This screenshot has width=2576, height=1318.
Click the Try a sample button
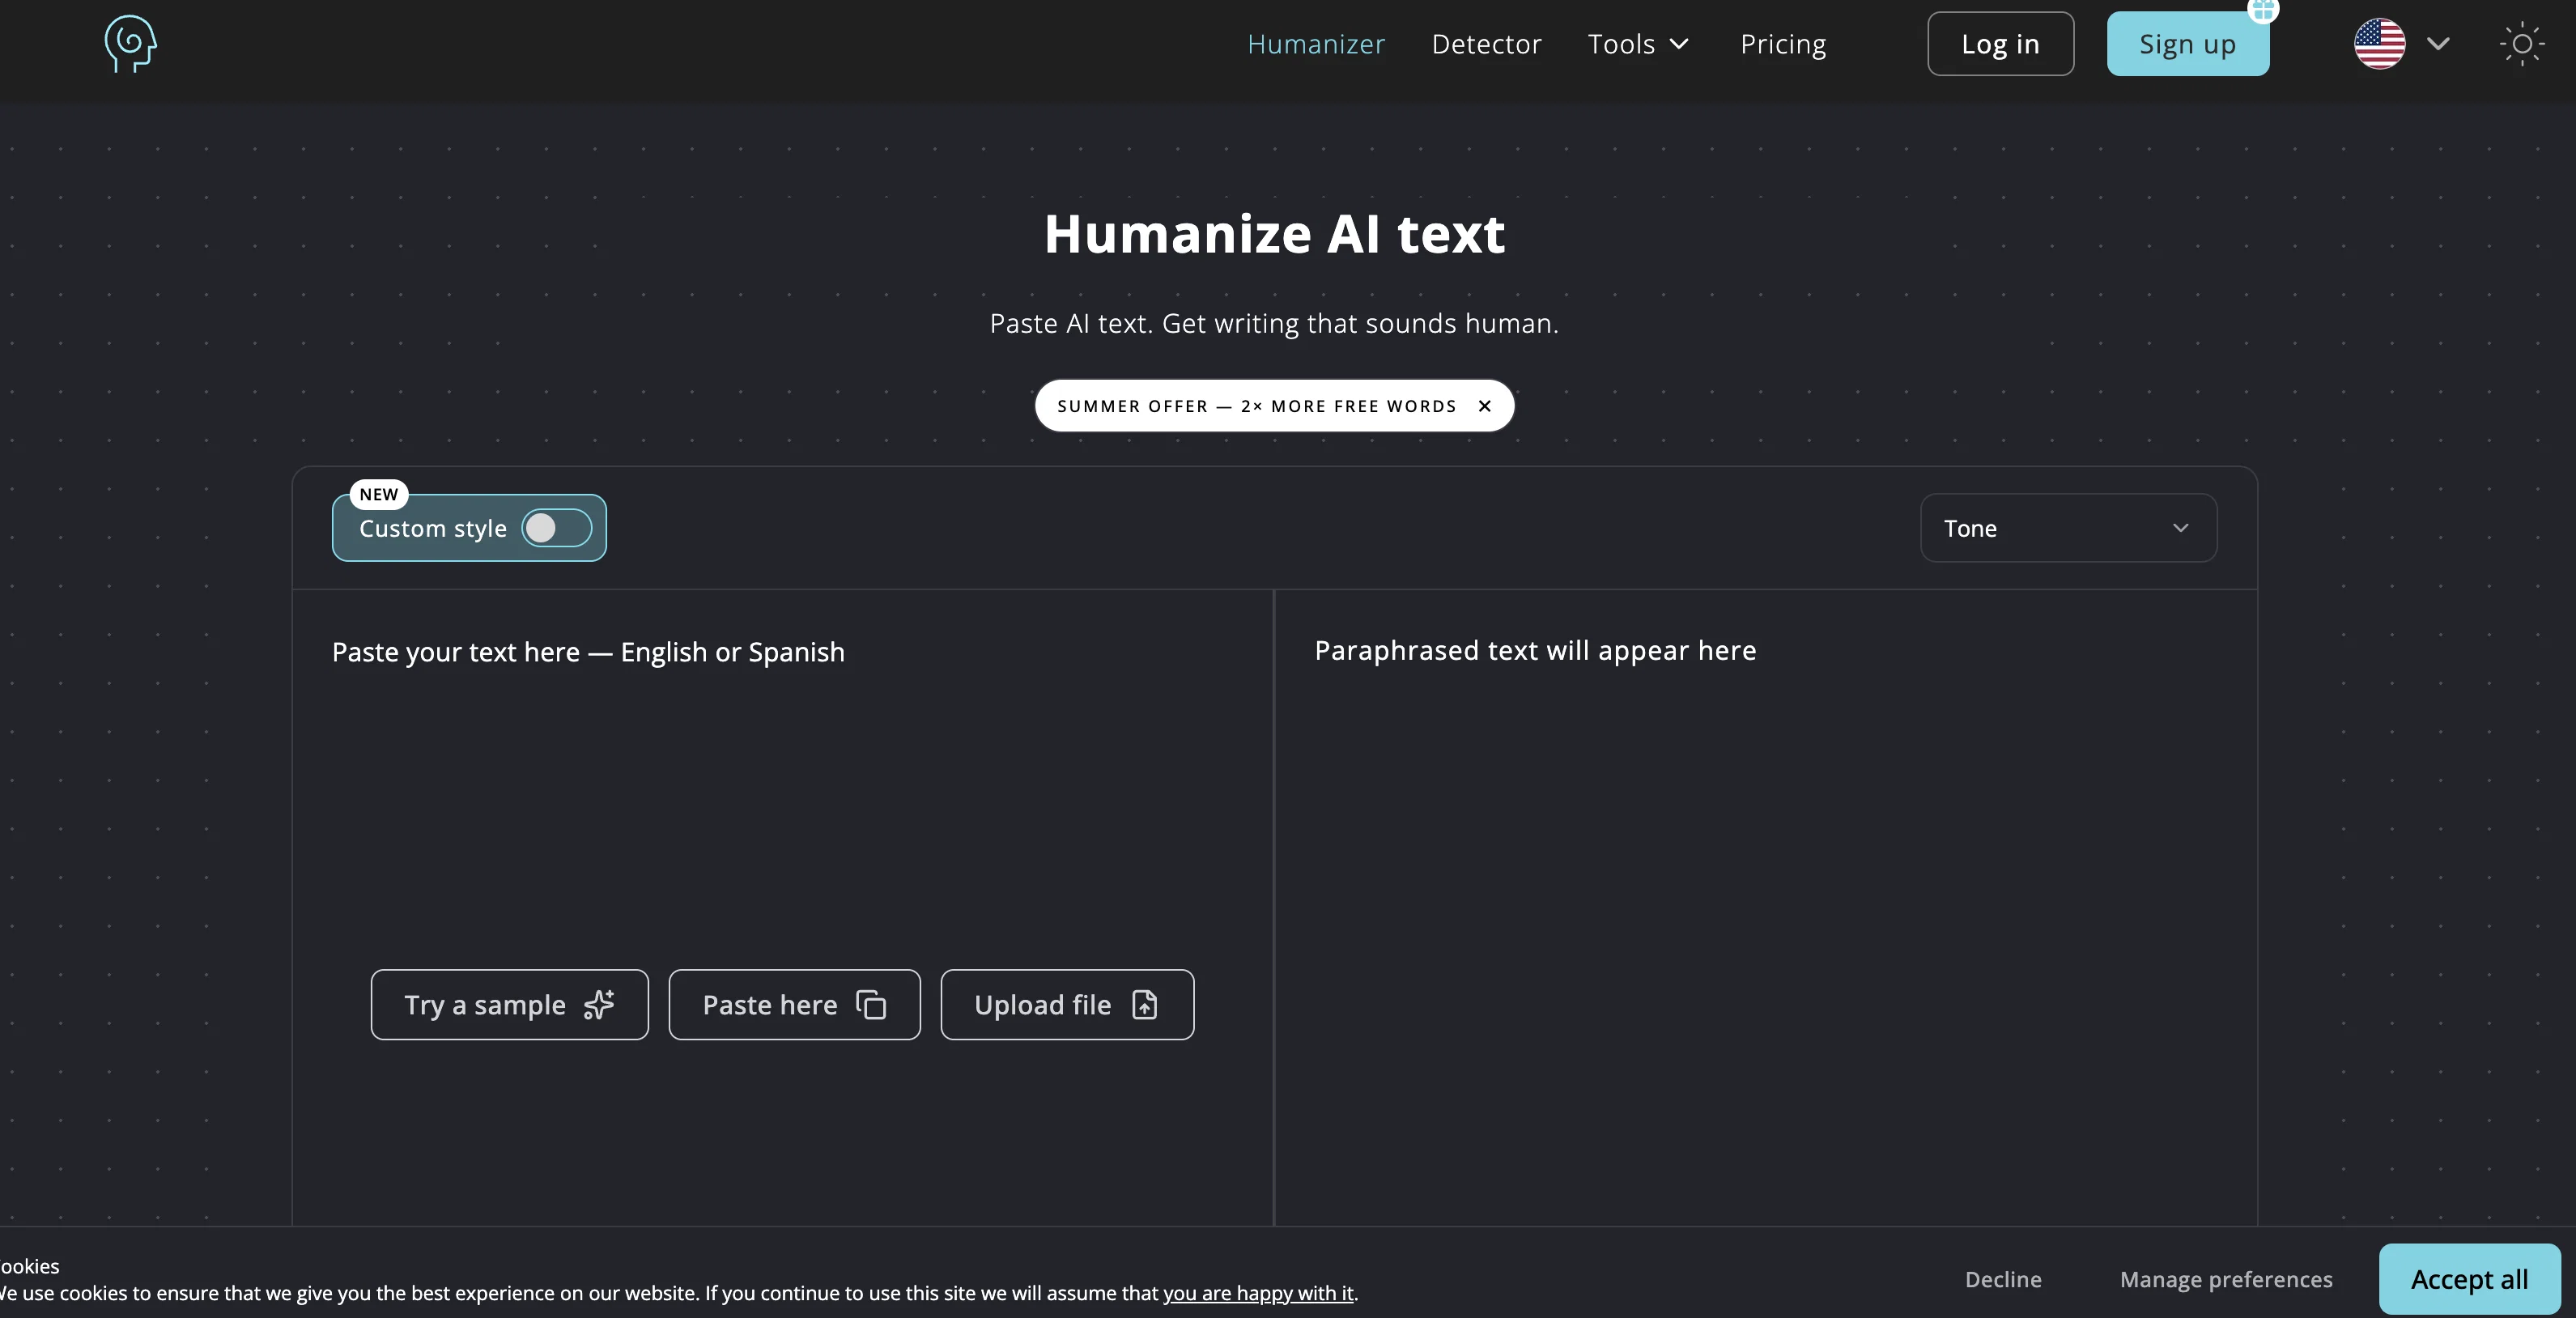tap(509, 1004)
